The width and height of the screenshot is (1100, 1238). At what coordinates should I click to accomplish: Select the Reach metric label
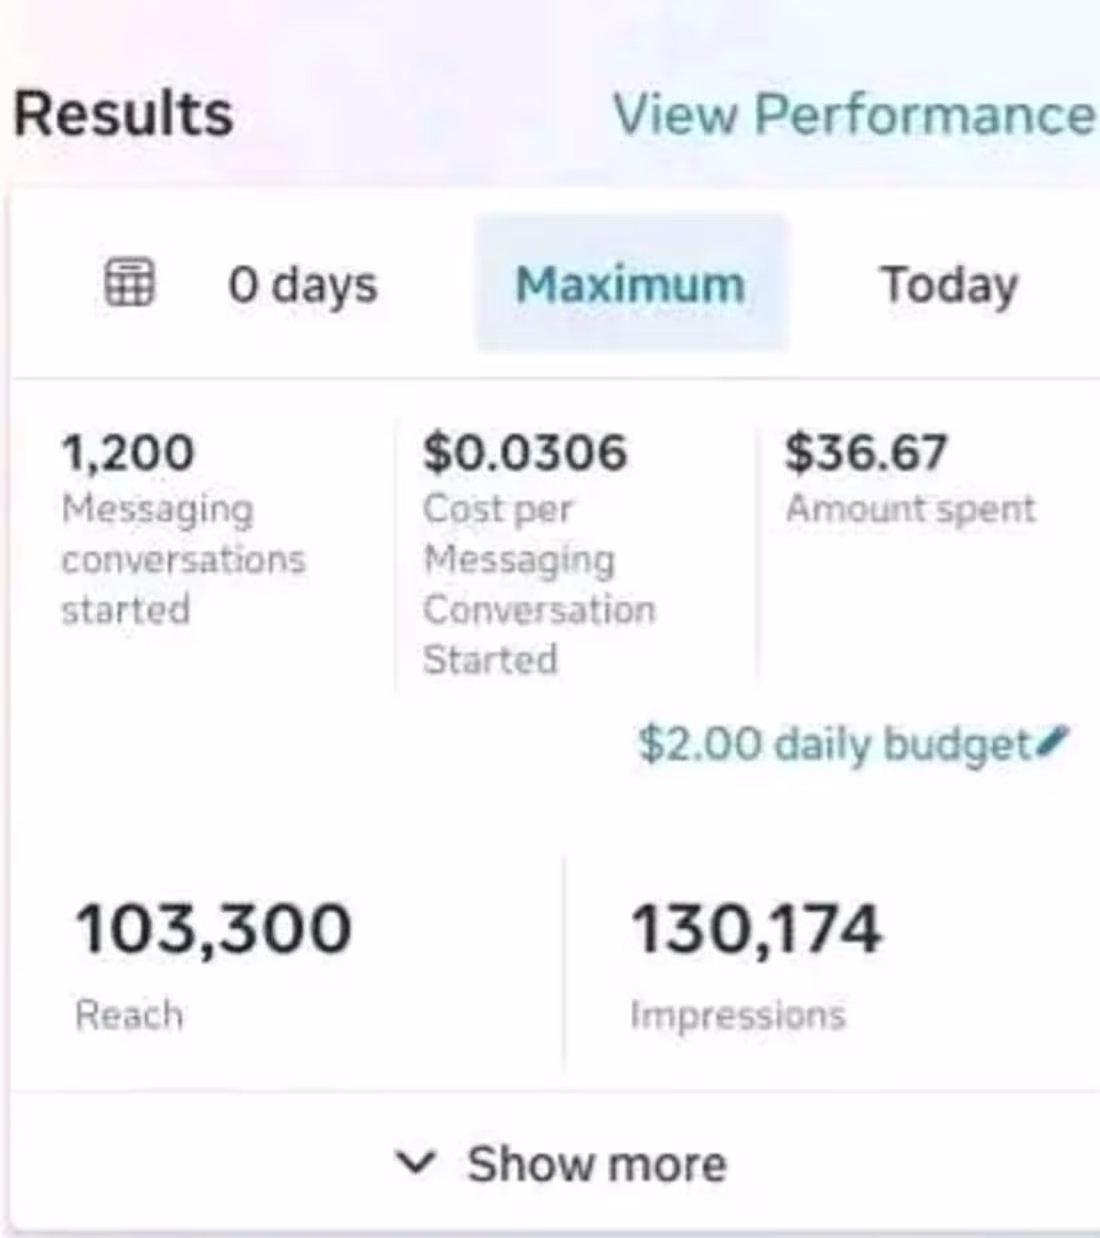coord(129,1015)
